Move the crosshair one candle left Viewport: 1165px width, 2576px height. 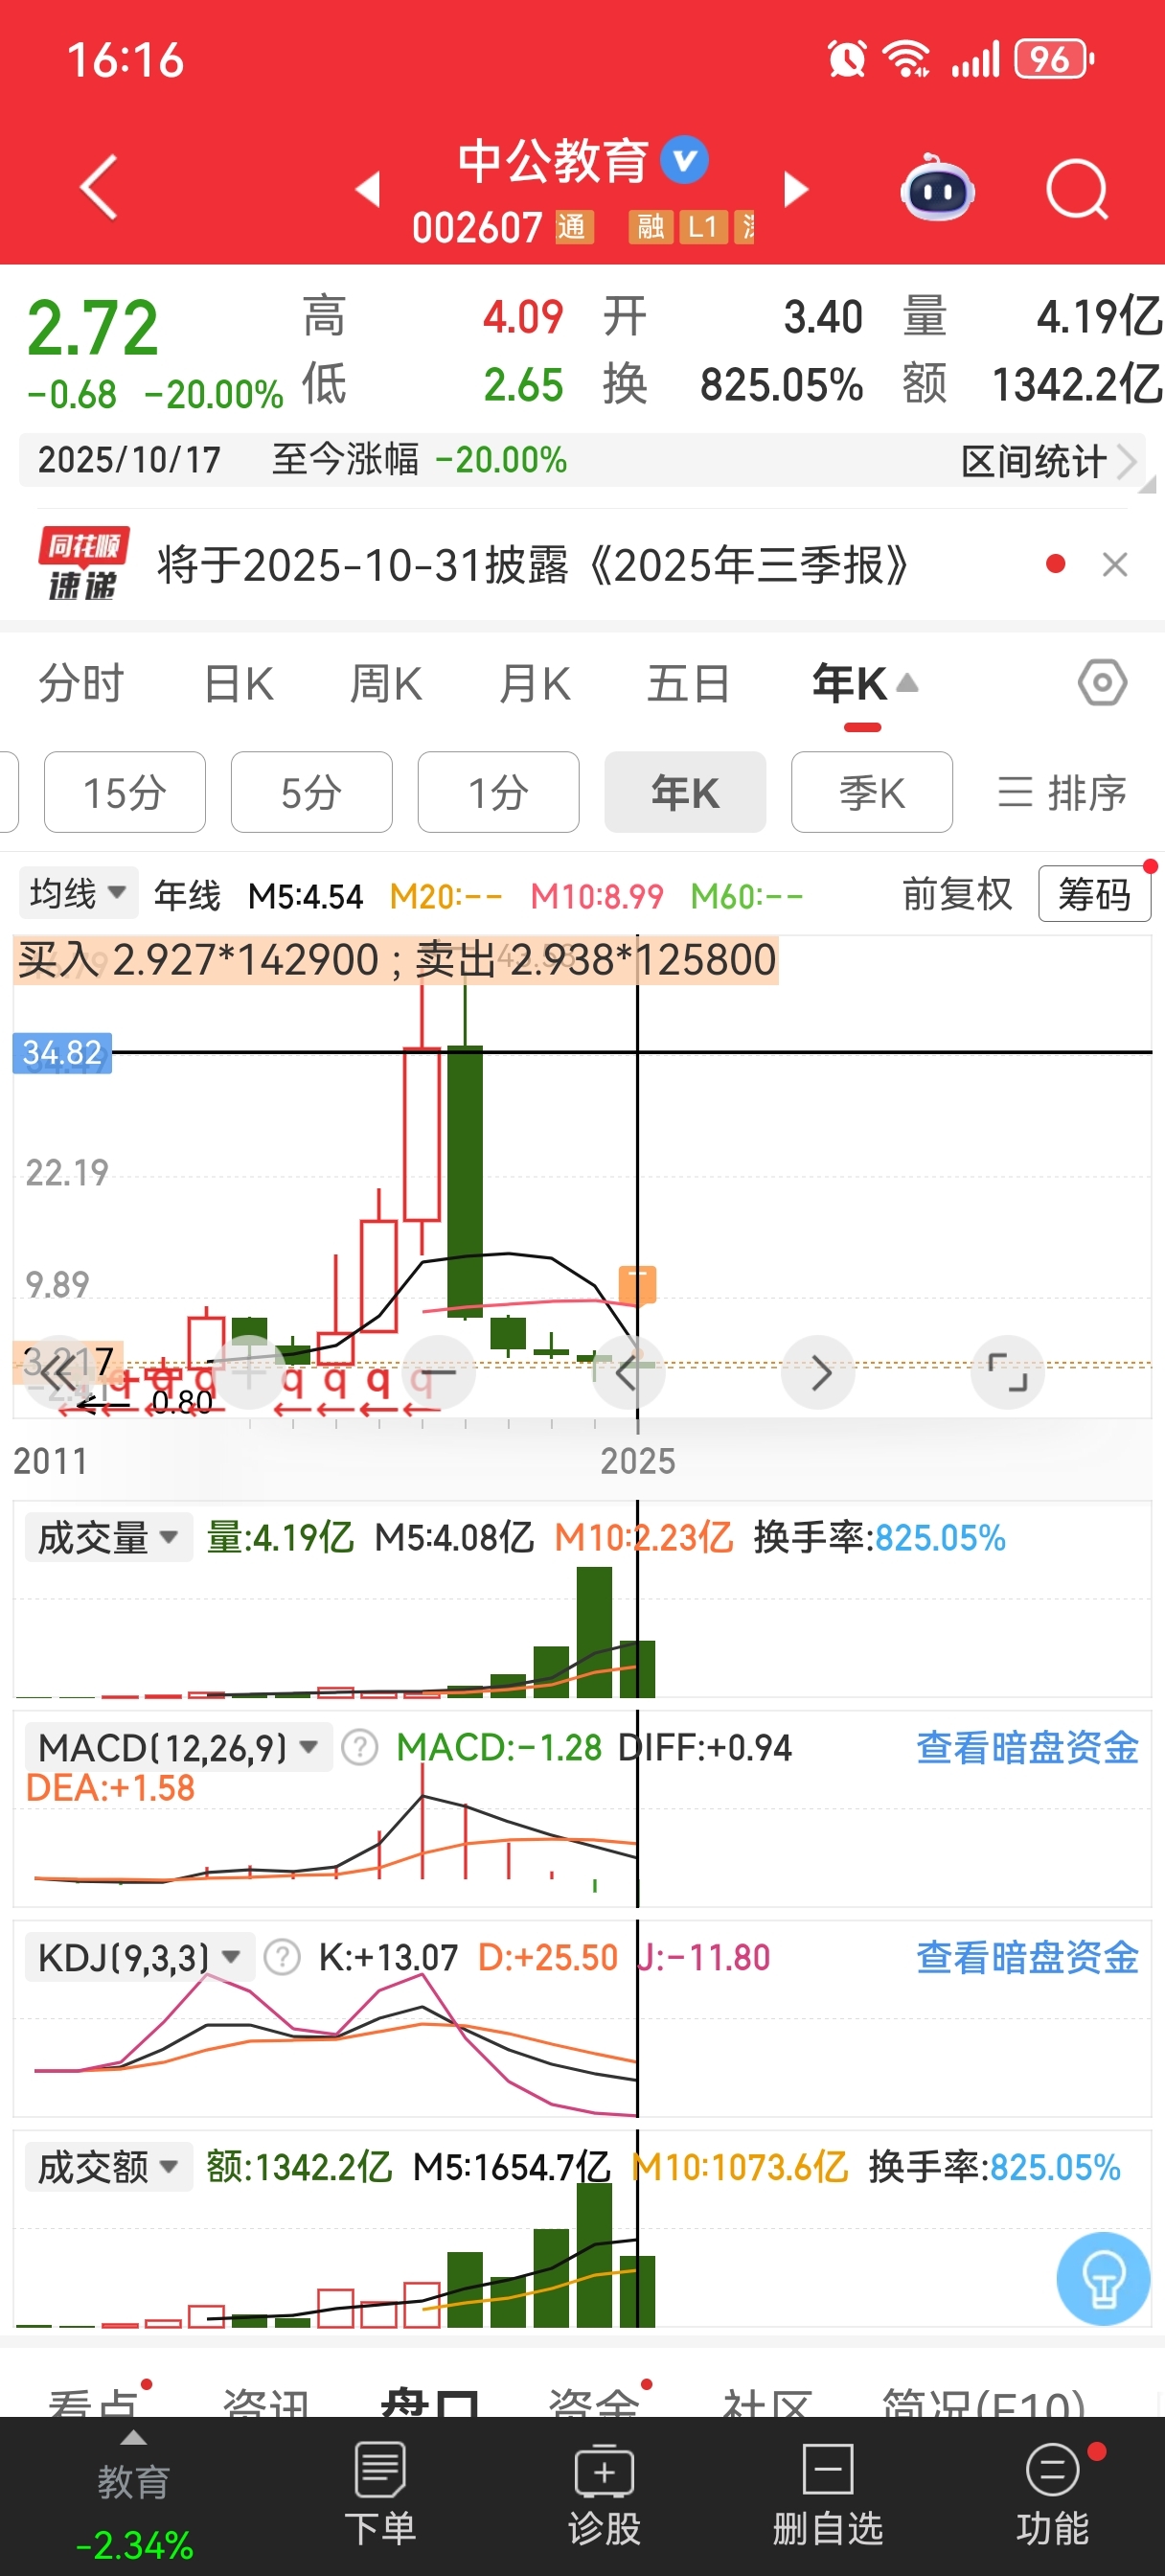628,1372
